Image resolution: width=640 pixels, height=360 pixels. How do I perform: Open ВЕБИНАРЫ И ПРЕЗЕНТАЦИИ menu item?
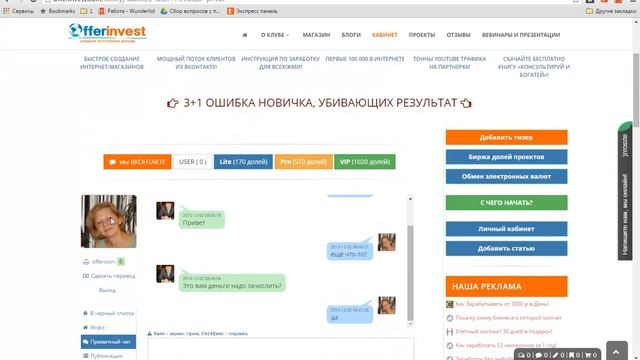[x=521, y=35]
